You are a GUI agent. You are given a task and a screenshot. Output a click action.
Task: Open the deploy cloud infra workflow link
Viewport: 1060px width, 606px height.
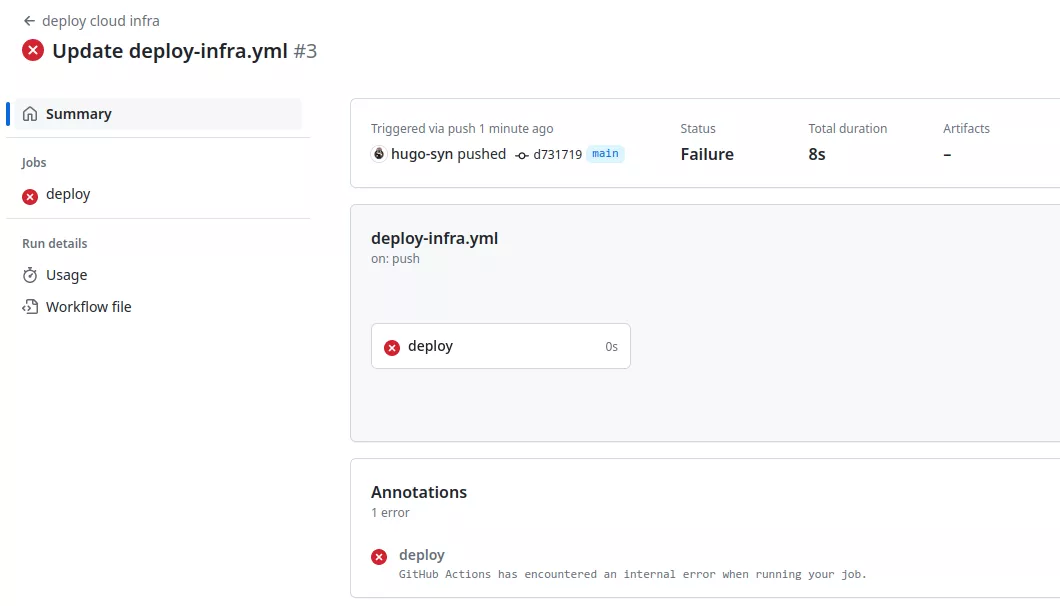(x=101, y=21)
